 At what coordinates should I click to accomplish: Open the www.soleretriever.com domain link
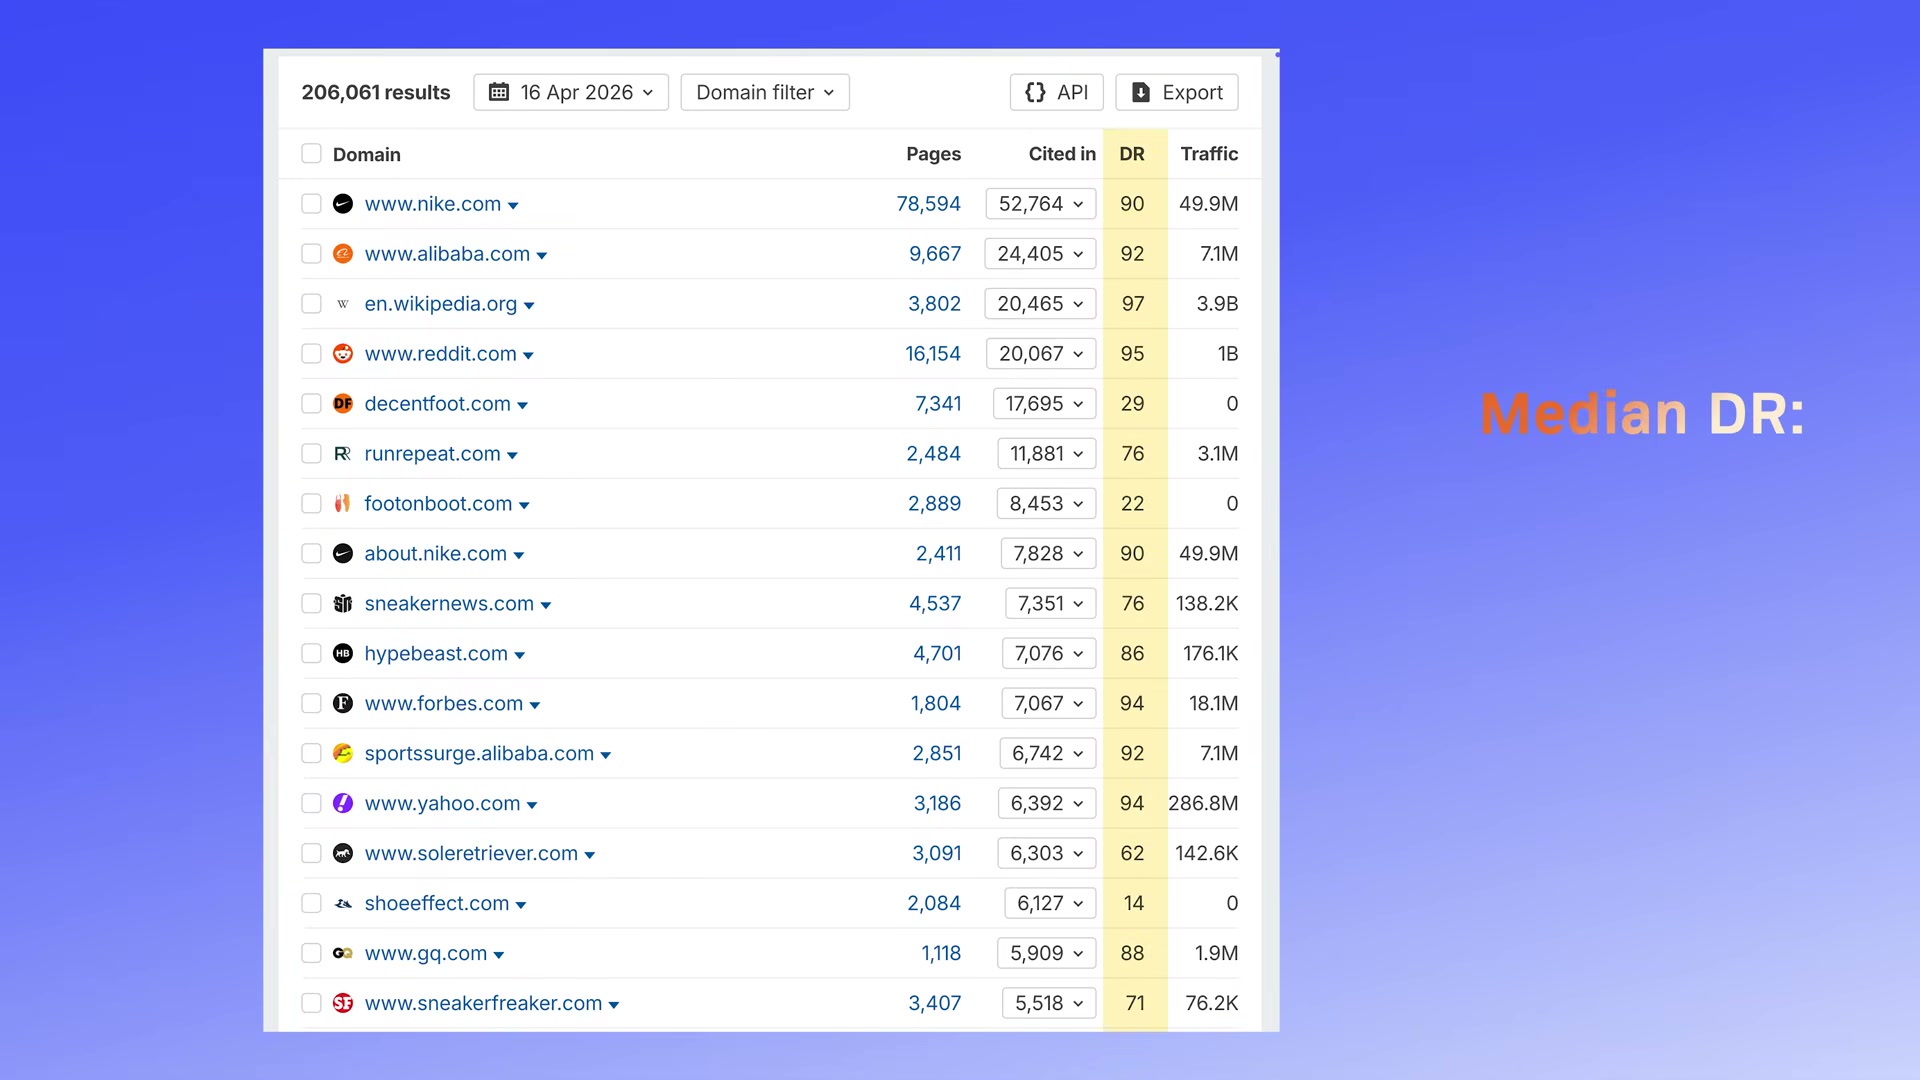[x=471, y=854]
